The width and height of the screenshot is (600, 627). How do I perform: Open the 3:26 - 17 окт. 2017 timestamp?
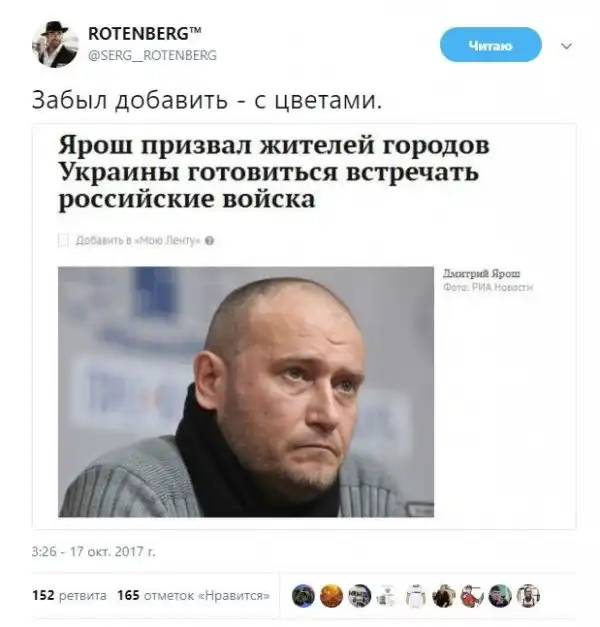93,552
